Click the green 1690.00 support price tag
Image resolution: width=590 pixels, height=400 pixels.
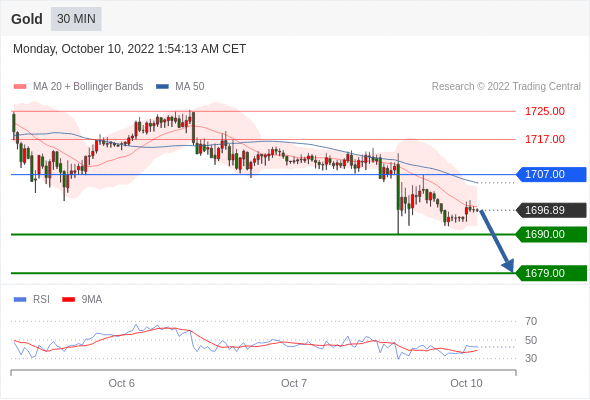tap(551, 234)
